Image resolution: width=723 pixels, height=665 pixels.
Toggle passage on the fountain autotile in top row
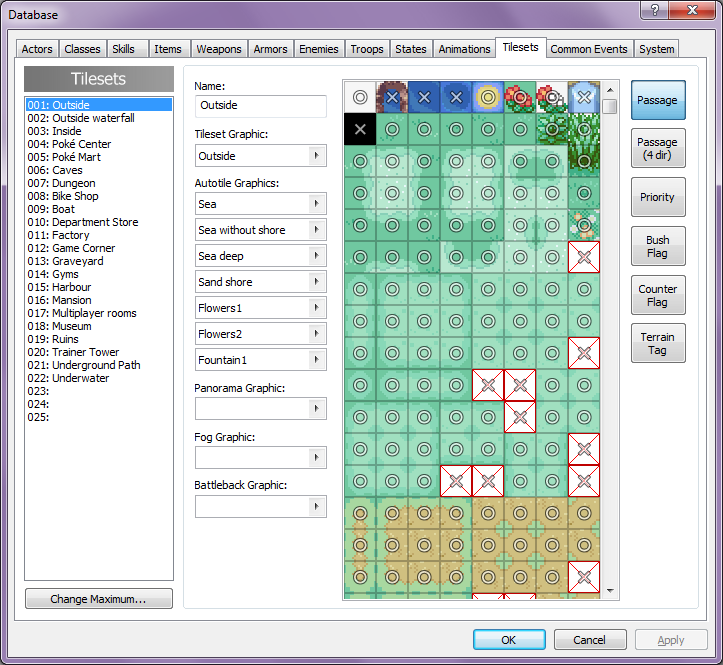[584, 97]
